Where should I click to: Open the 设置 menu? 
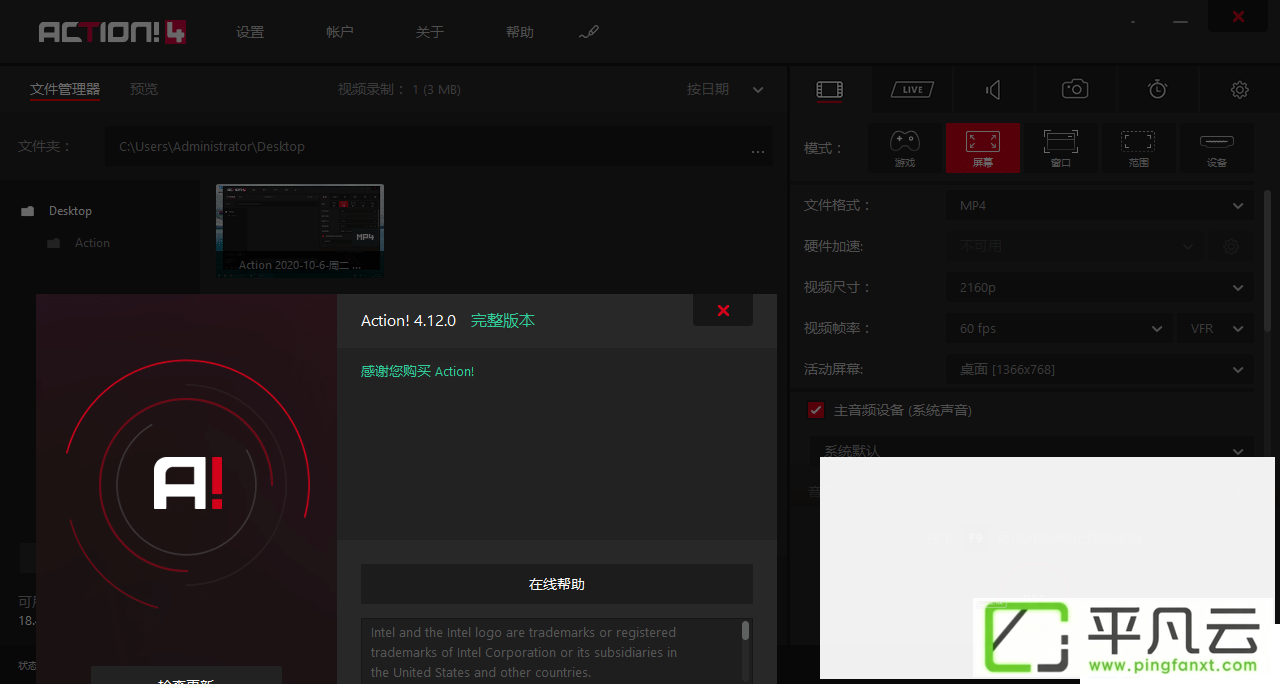[x=250, y=32]
